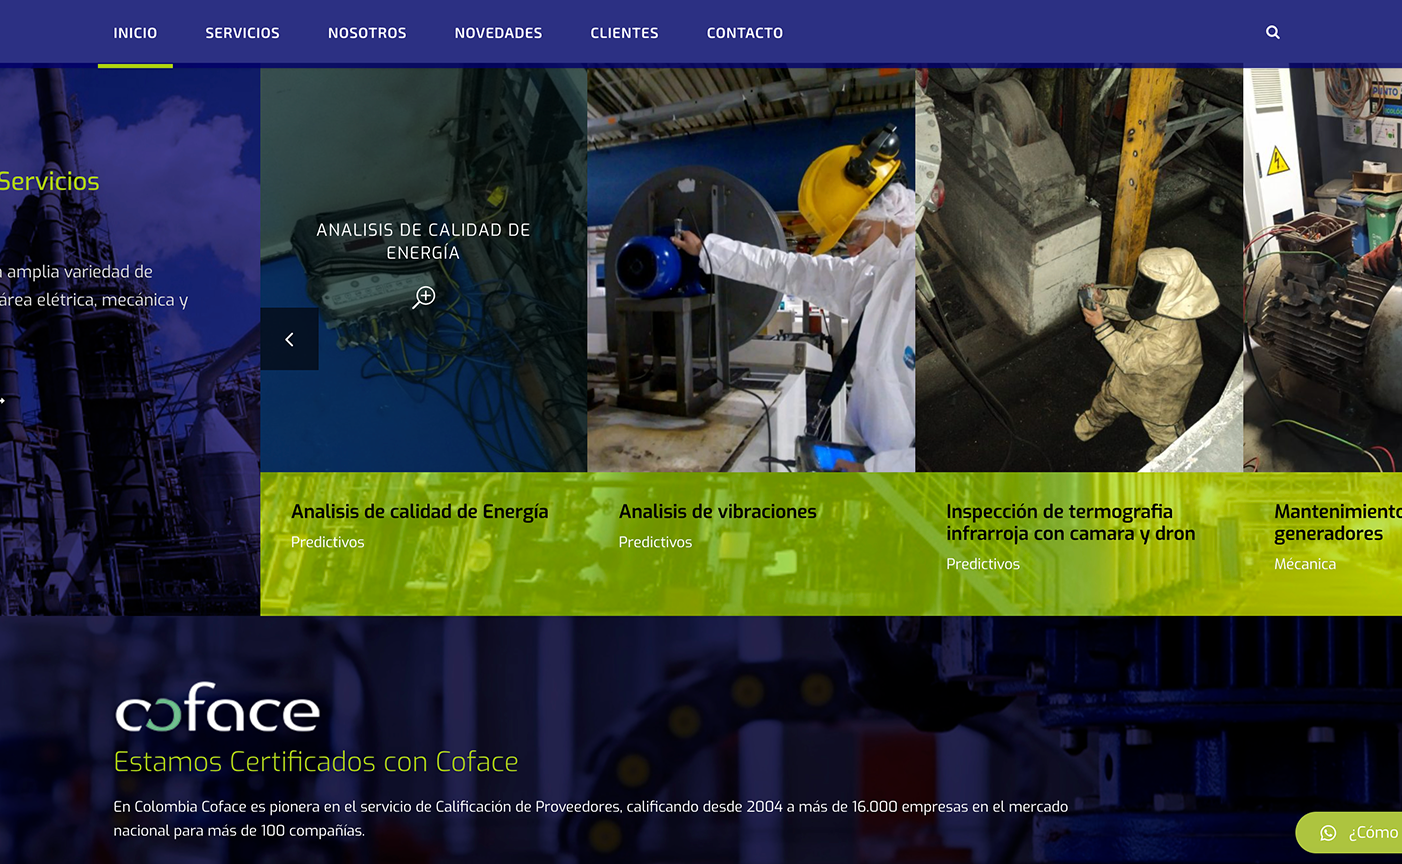Select the Mécanica category label
The width and height of the screenshot is (1402, 864).
[1304, 564]
